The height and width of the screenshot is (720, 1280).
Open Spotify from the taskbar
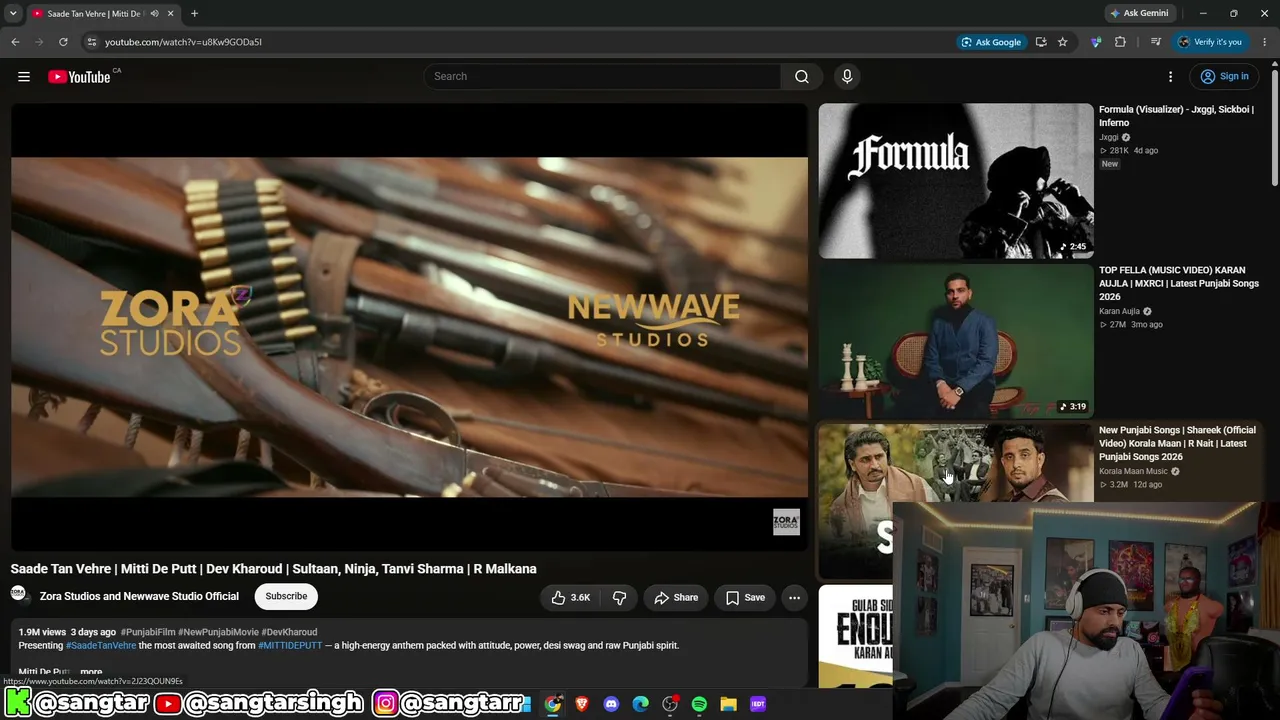coord(699,704)
